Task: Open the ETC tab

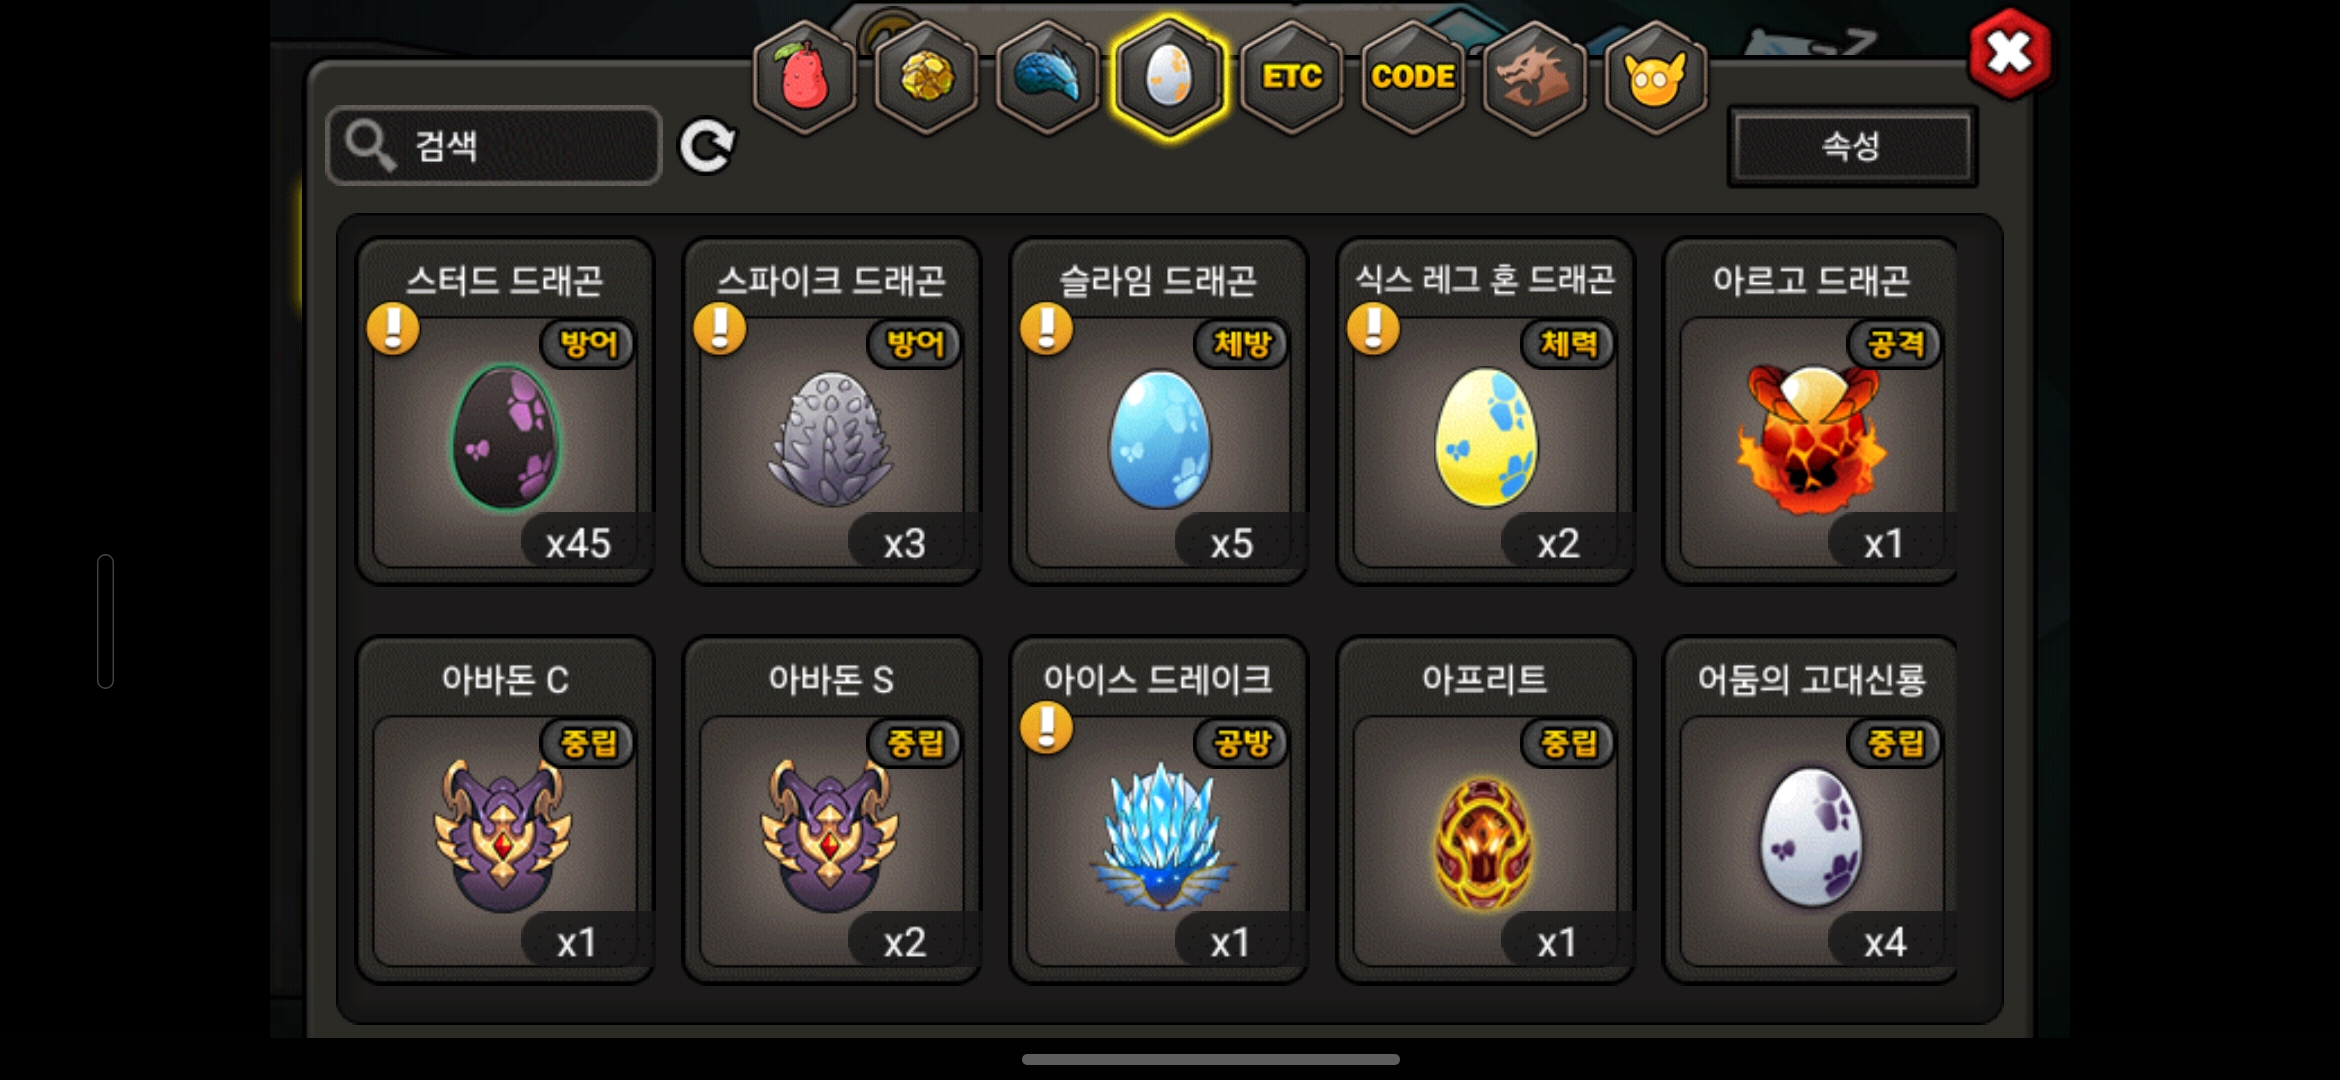Action: click(1292, 78)
